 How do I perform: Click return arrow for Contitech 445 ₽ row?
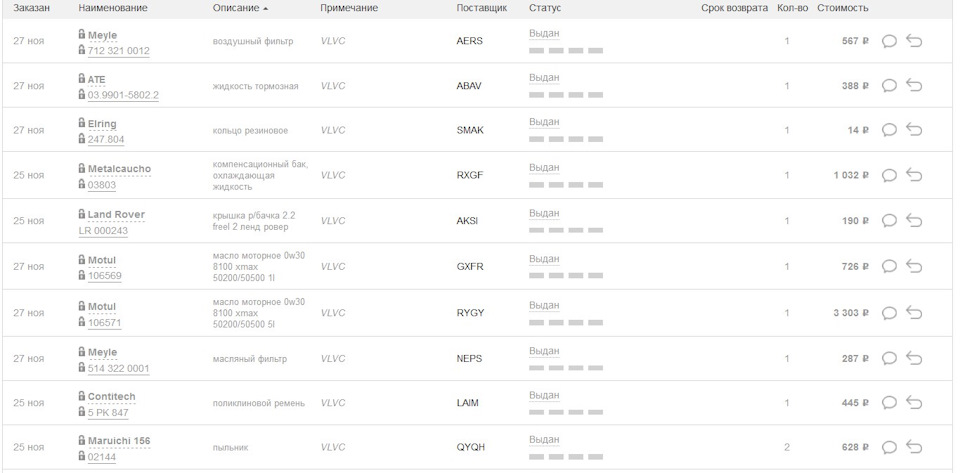(913, 403)
